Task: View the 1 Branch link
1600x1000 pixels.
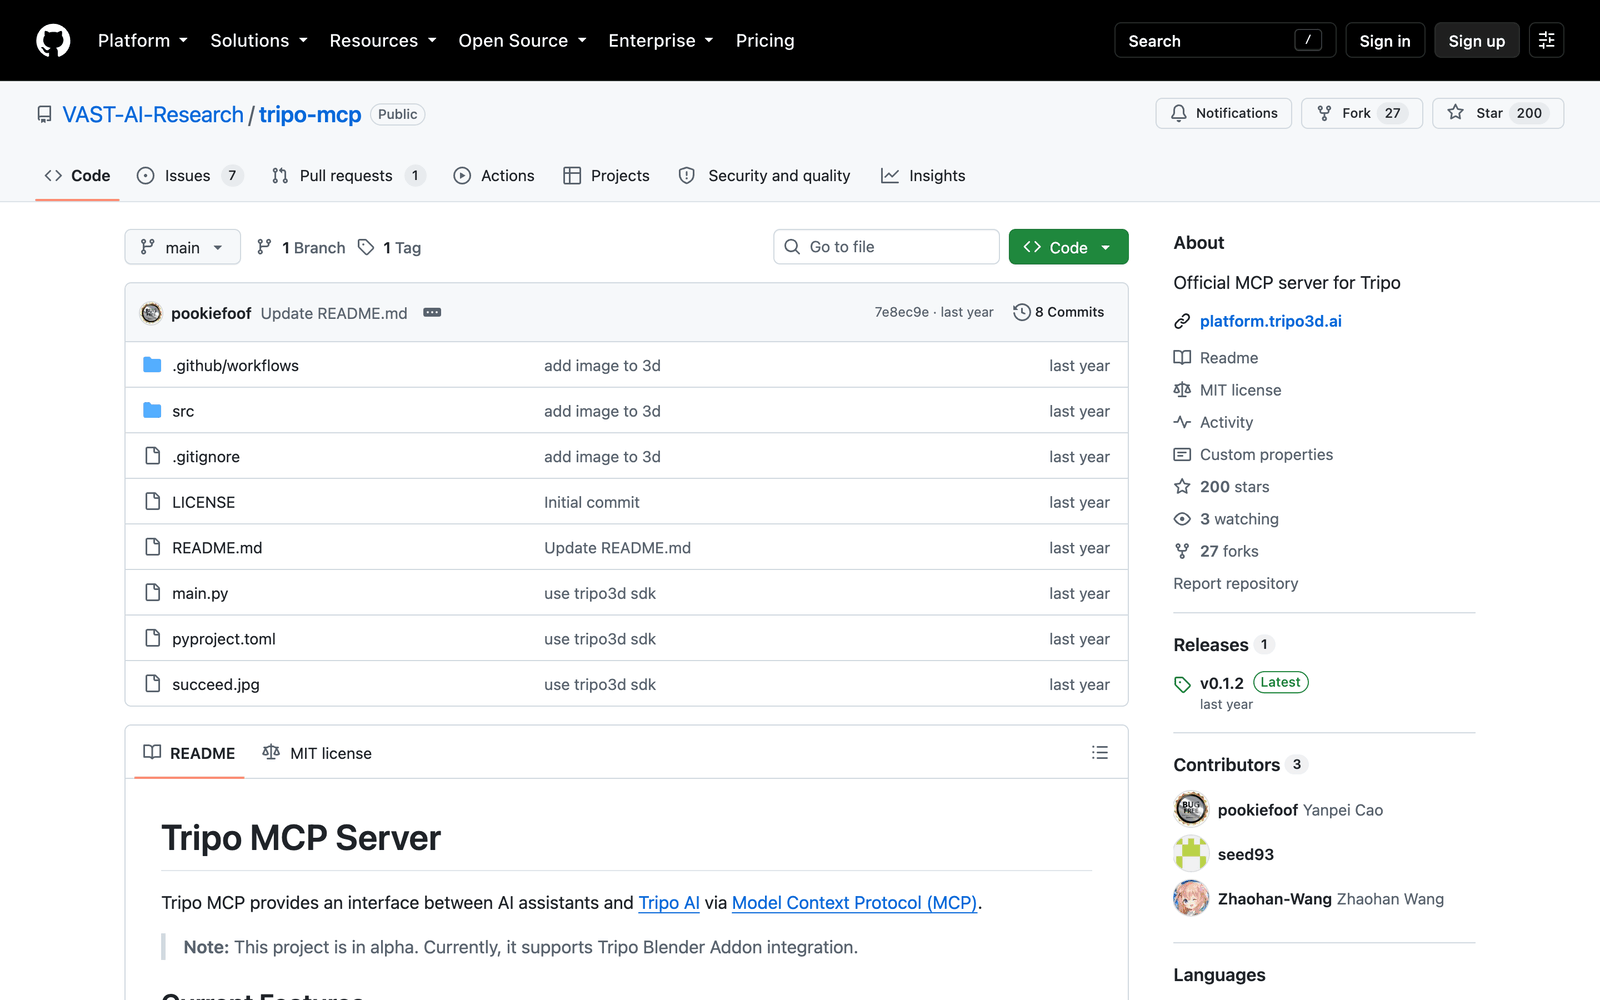Action: click(301, 248)
